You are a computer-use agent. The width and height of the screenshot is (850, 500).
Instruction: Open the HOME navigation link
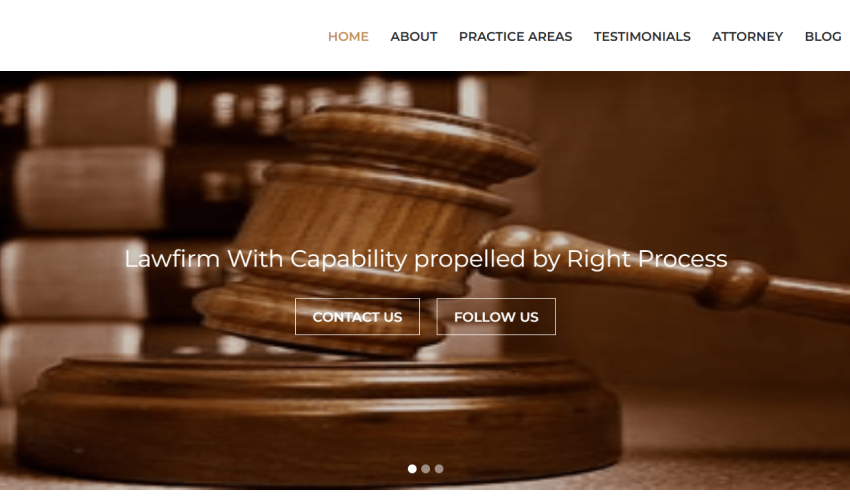[x=348, y=36]
